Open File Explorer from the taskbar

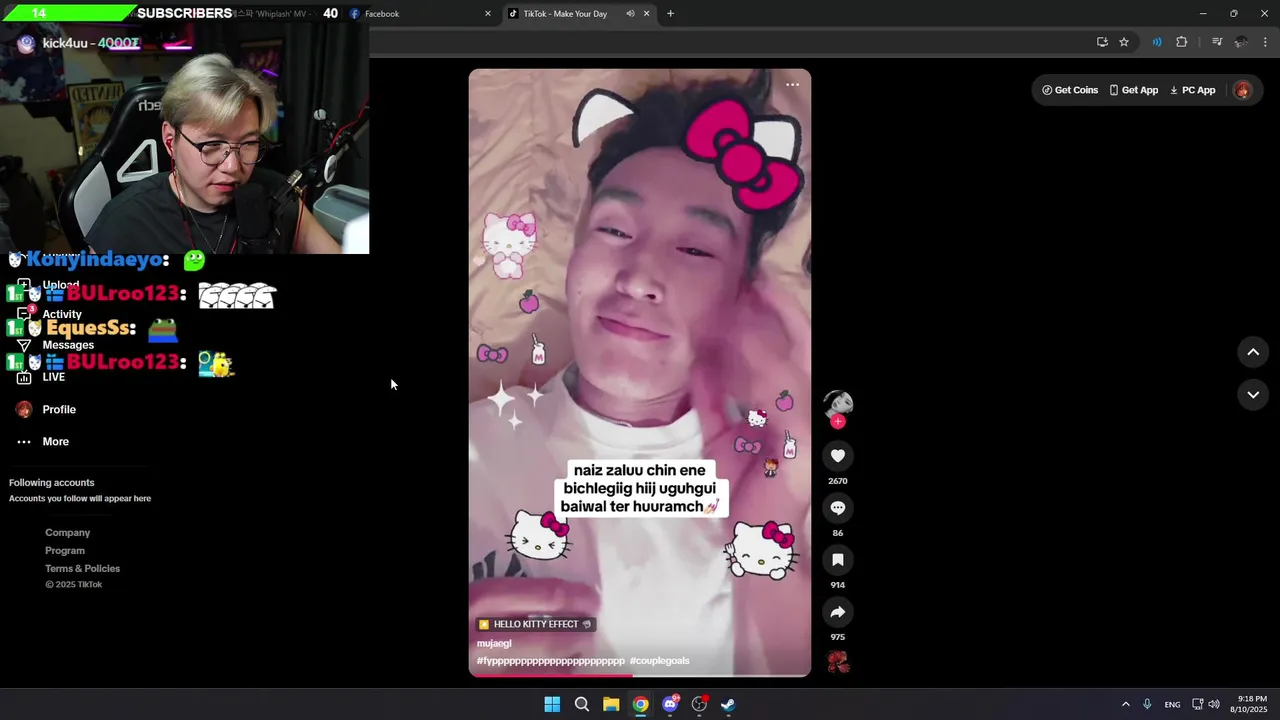611,704
